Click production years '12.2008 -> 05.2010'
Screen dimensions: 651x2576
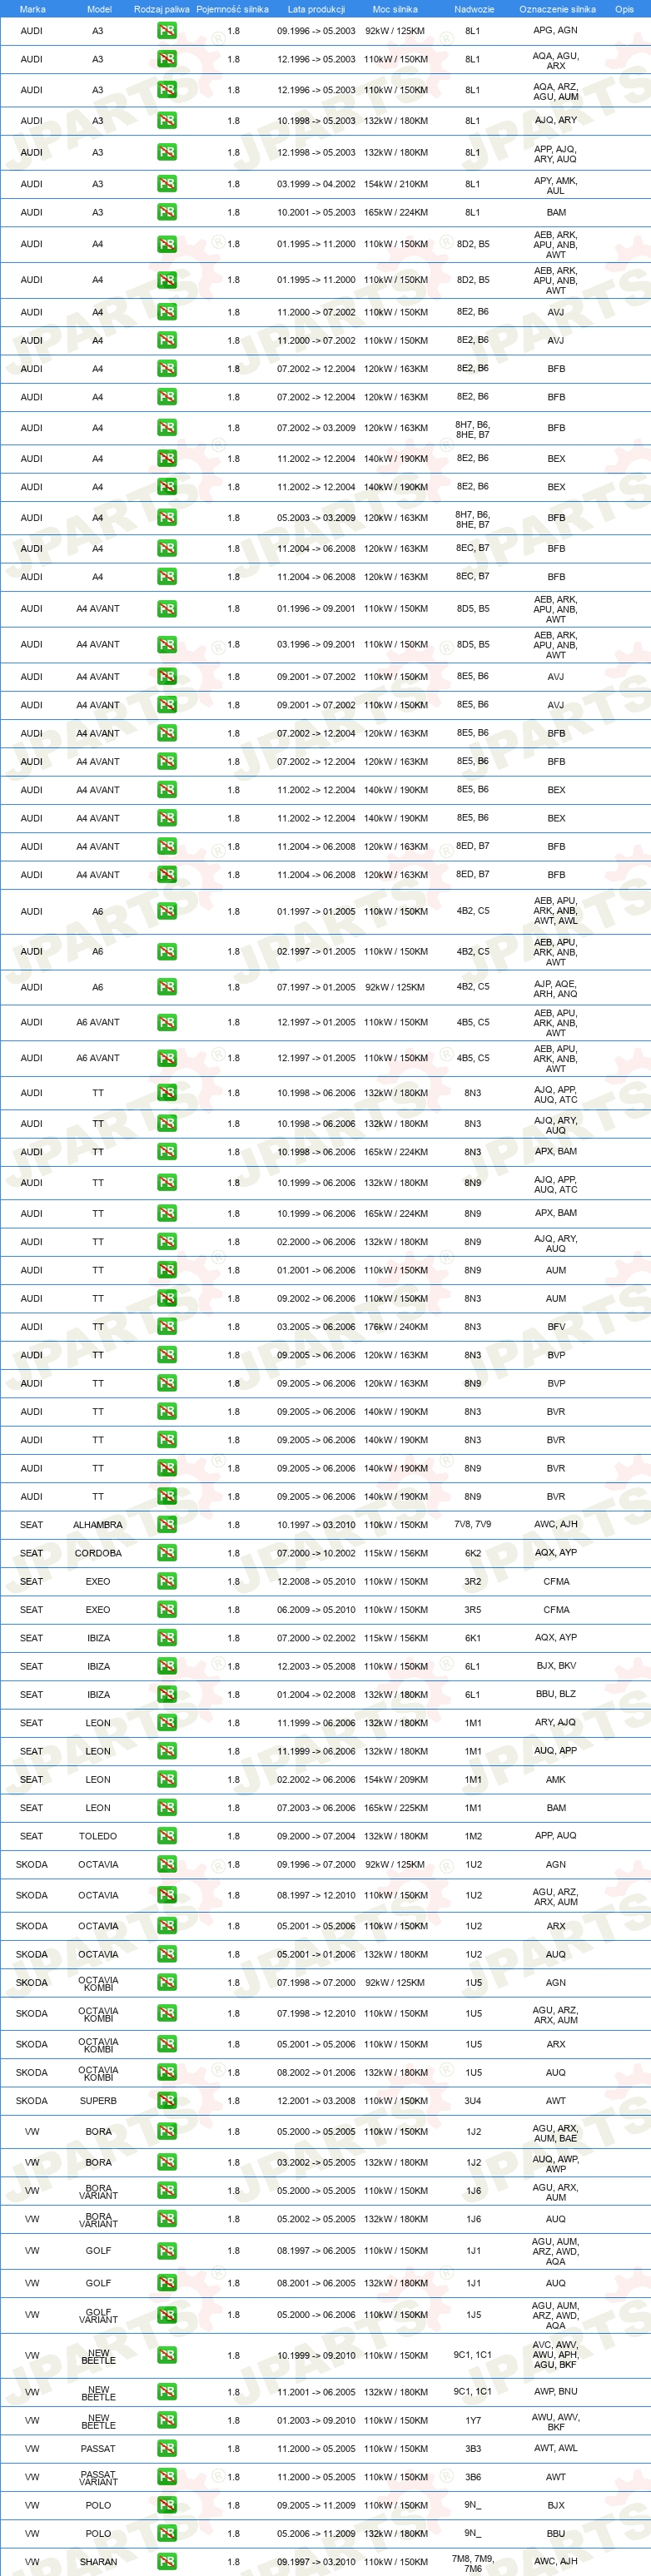coord(316,1582)
